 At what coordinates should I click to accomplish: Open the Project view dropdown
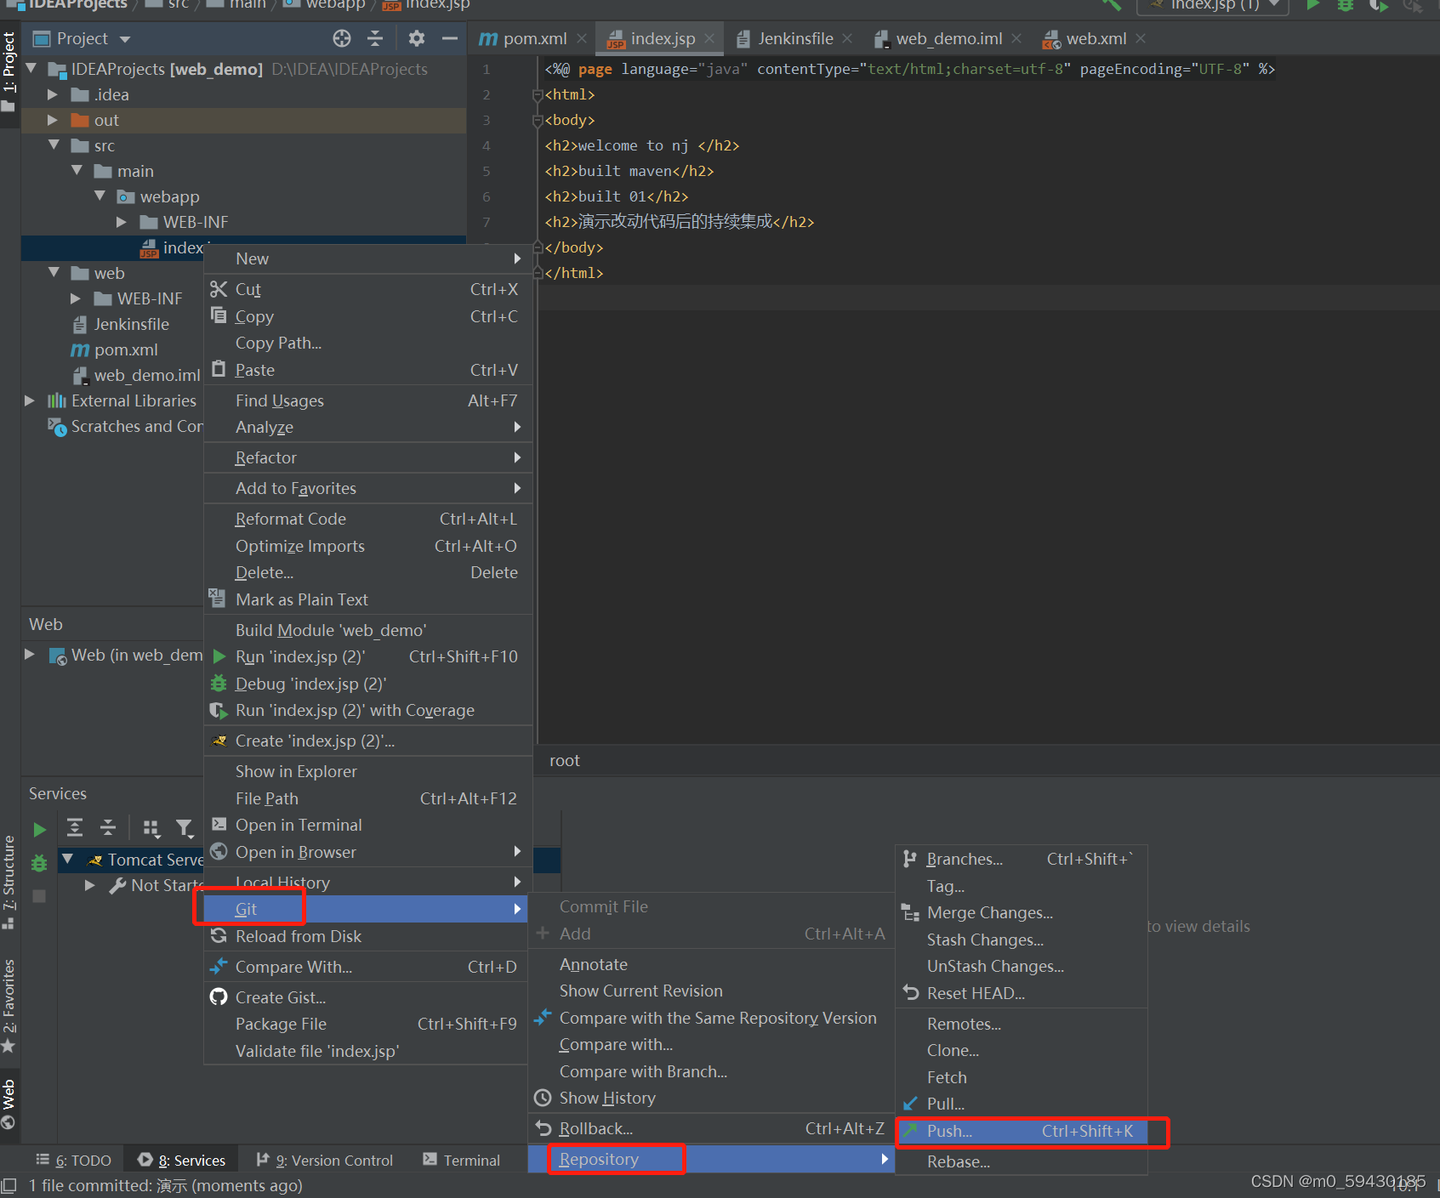tap(125, 40)
